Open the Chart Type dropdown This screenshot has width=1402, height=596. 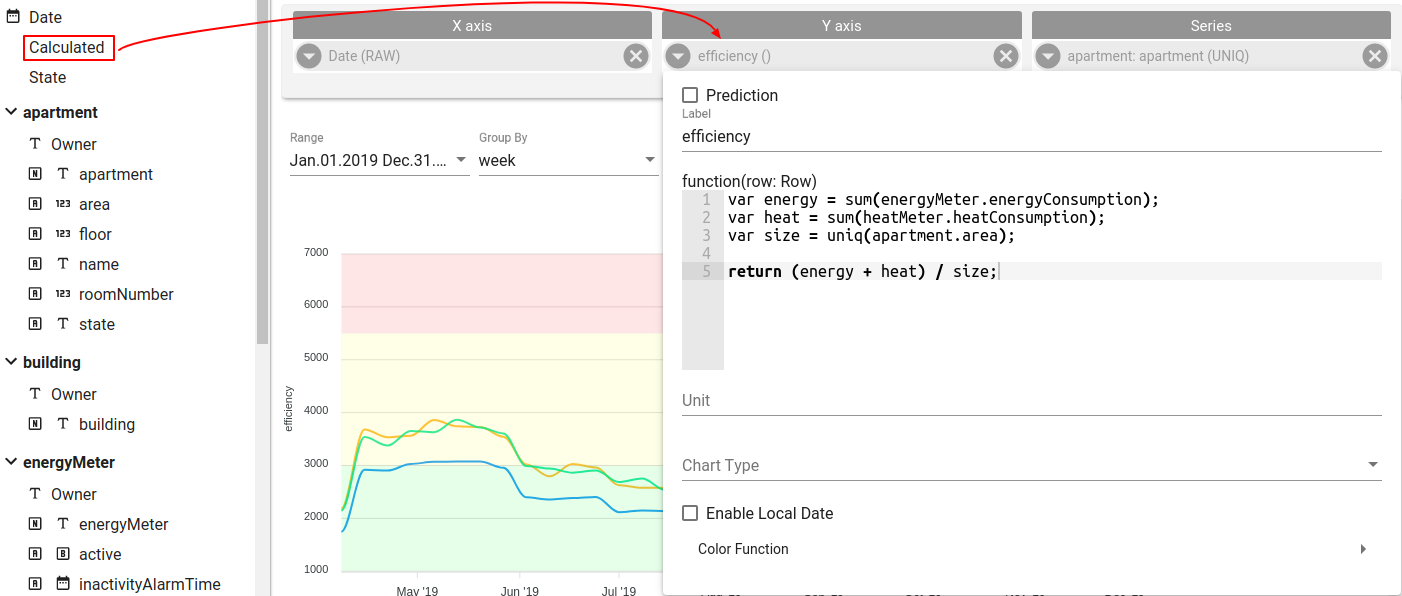1032,465
